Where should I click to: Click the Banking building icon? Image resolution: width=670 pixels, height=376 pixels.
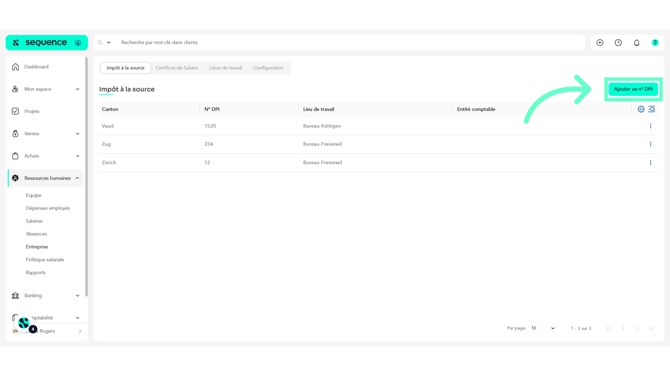click(x=15, y=295)
